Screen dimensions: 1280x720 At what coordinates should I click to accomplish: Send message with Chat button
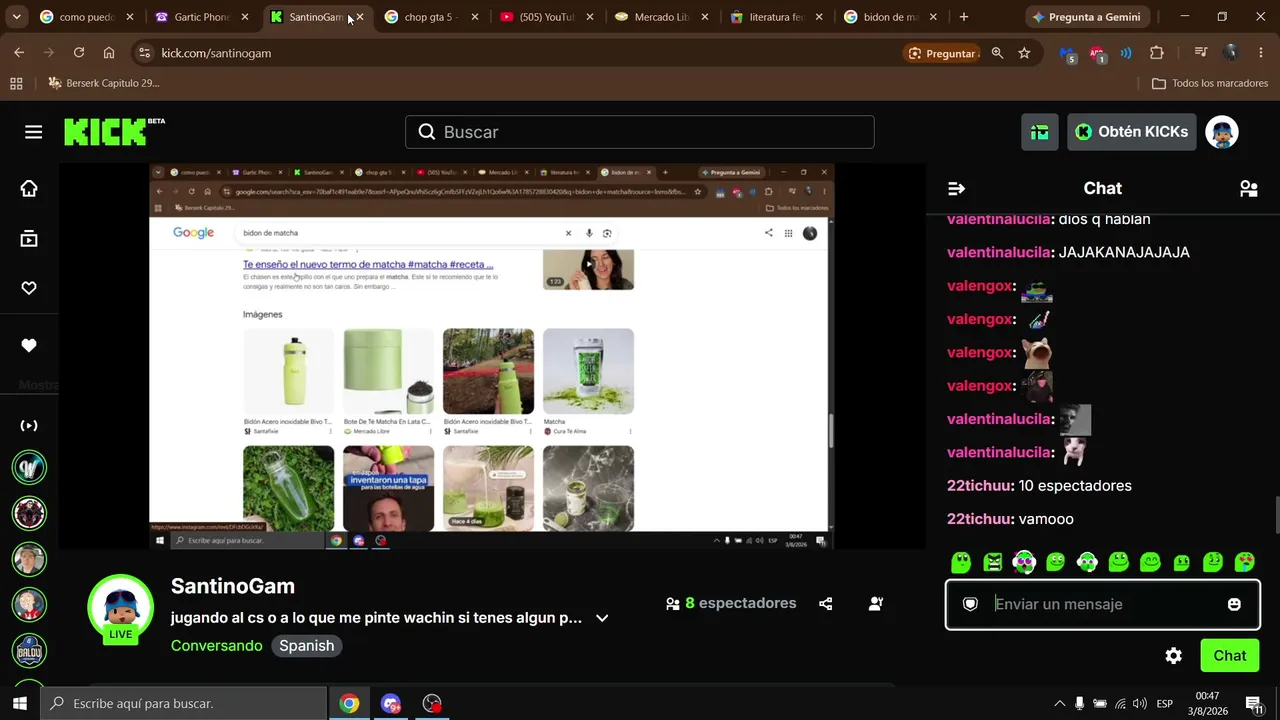coord(1230,656)
